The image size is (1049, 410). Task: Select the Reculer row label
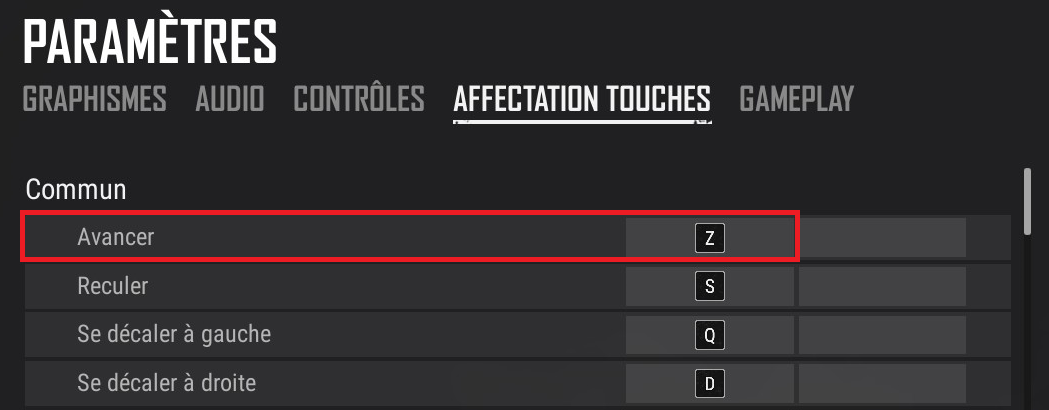click(112, 286)
